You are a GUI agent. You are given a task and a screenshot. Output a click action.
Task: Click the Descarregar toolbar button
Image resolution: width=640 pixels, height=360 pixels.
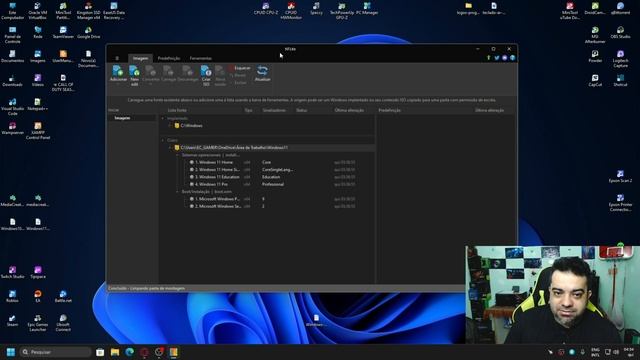point(187,74)
